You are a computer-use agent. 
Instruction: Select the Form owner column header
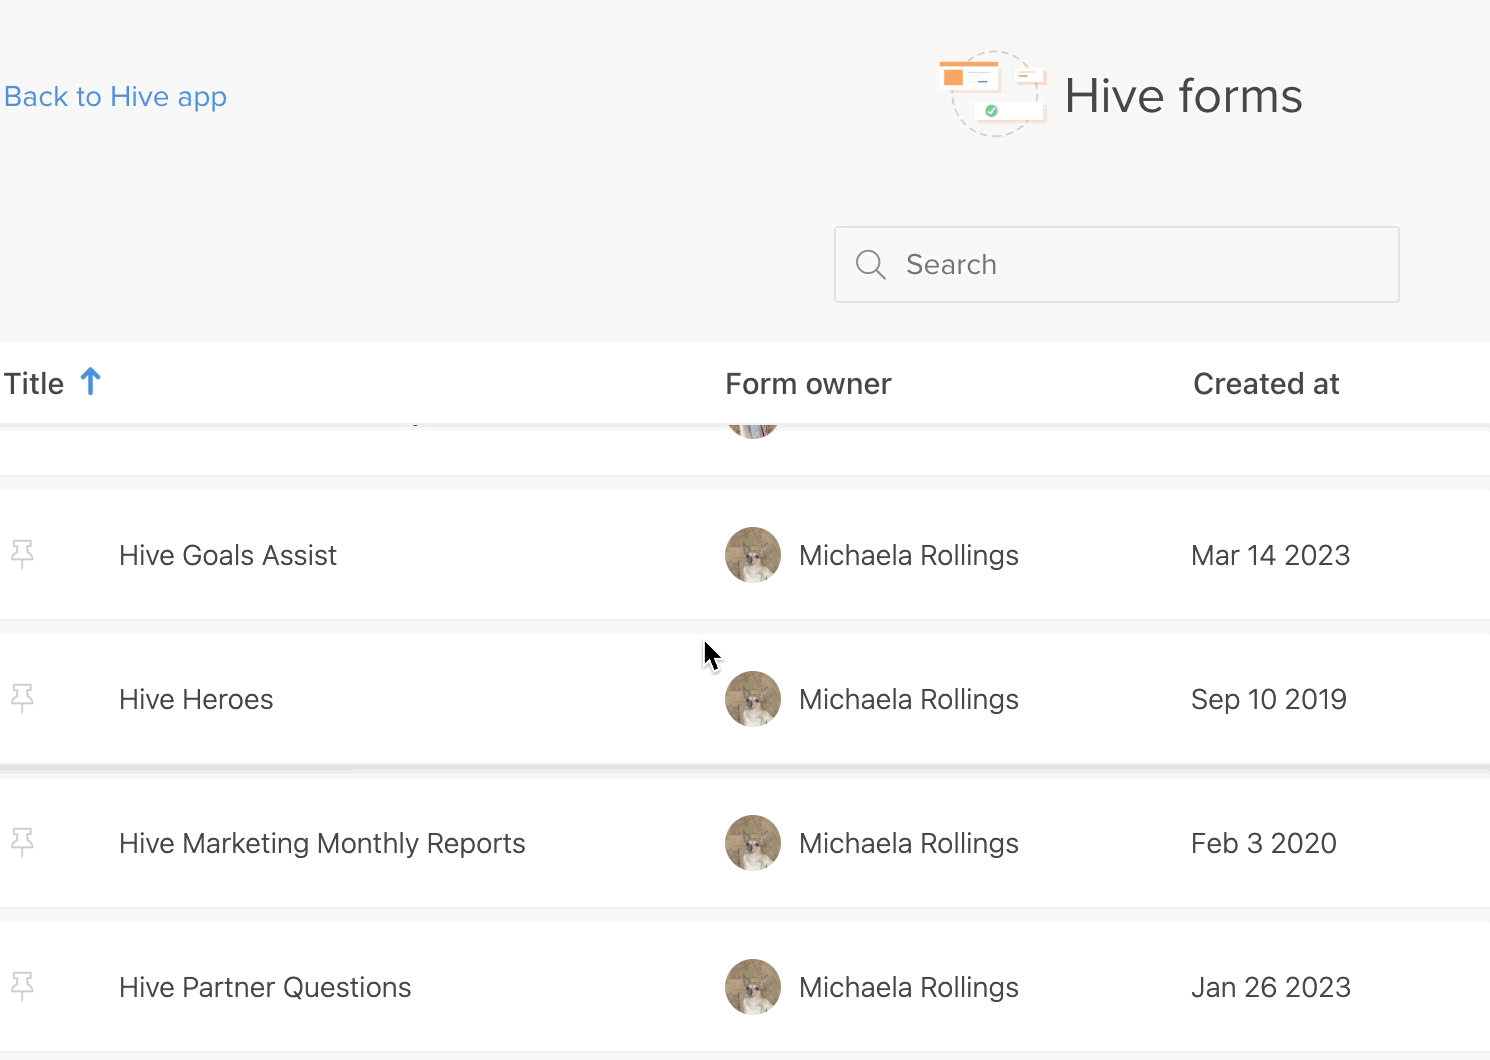tap(808, 383)
